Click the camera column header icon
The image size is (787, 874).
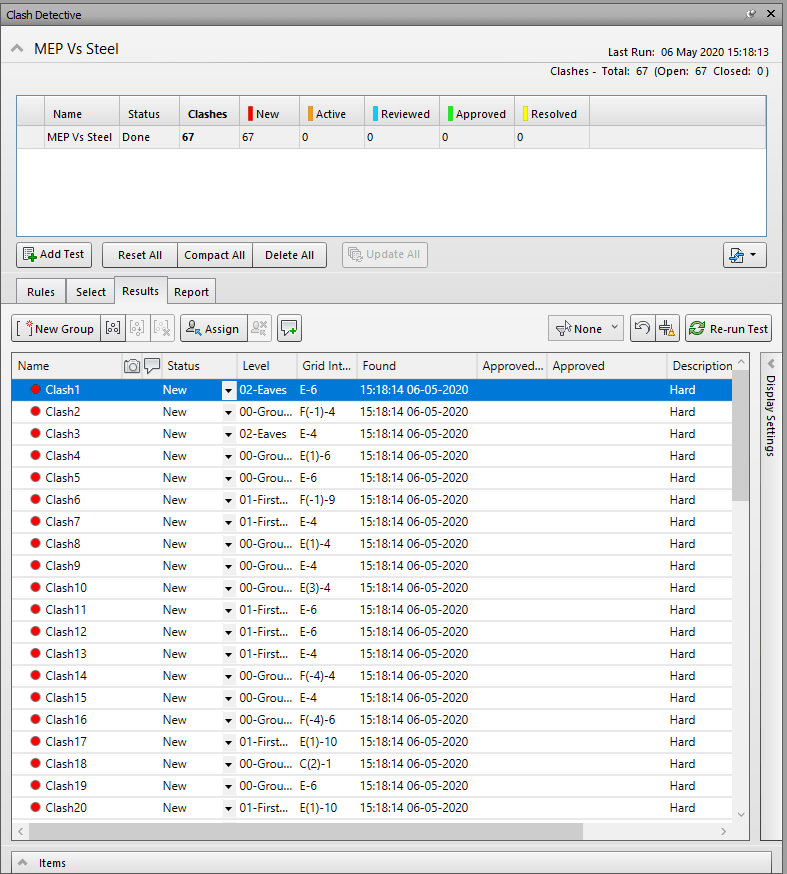pyautogui.click(x=132, y=366)
